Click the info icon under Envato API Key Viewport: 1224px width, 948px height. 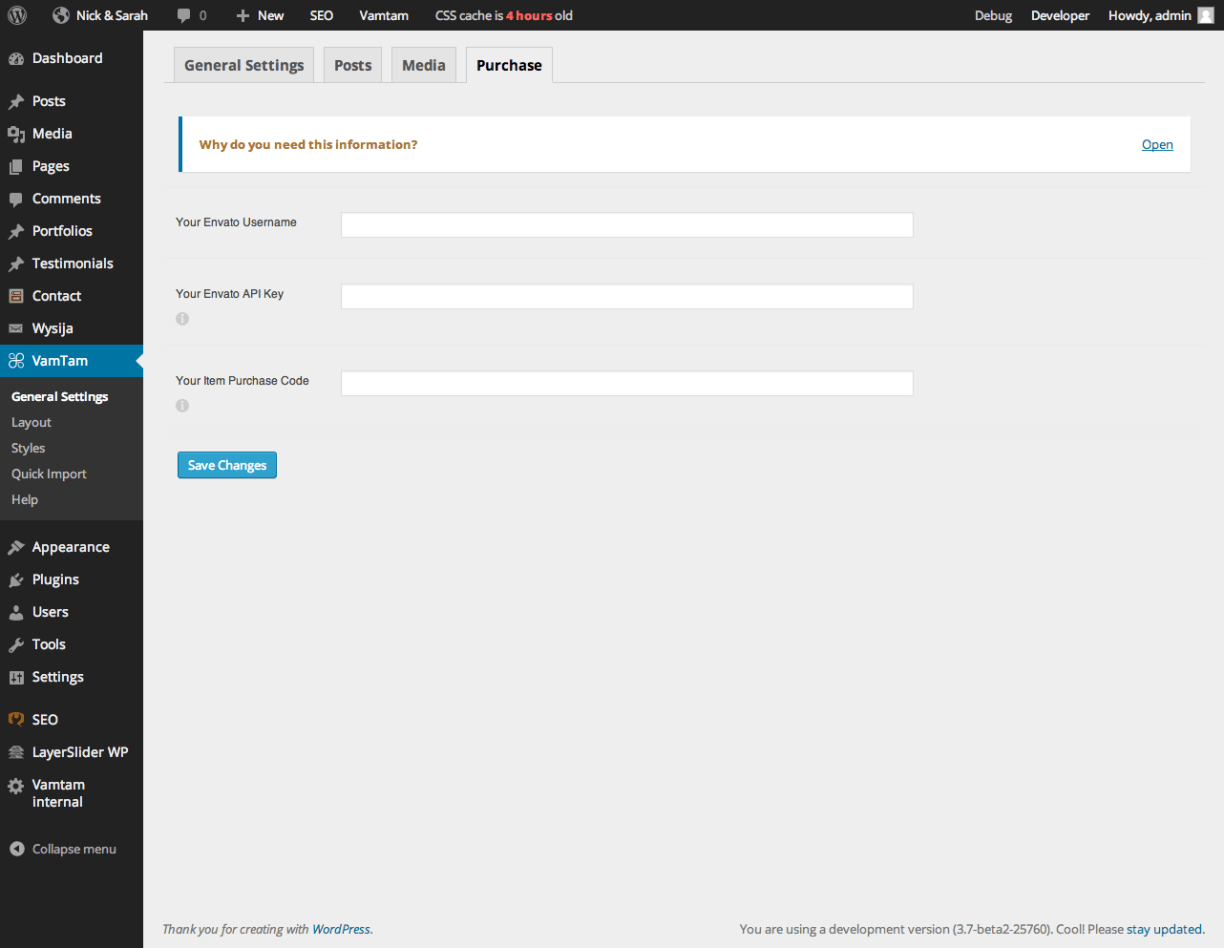click(182, 319)
